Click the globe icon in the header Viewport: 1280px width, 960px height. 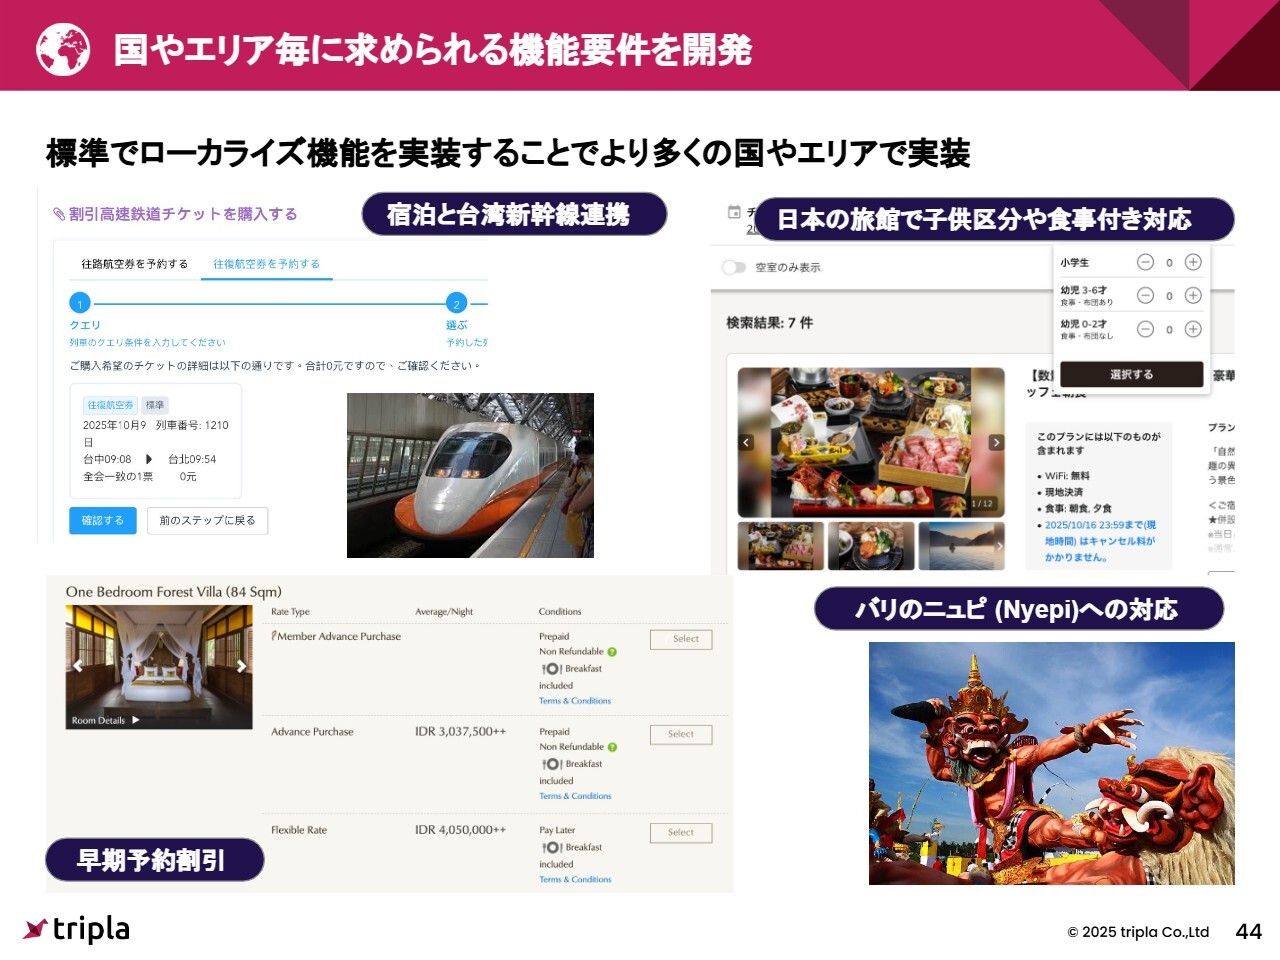click(63, 48)
